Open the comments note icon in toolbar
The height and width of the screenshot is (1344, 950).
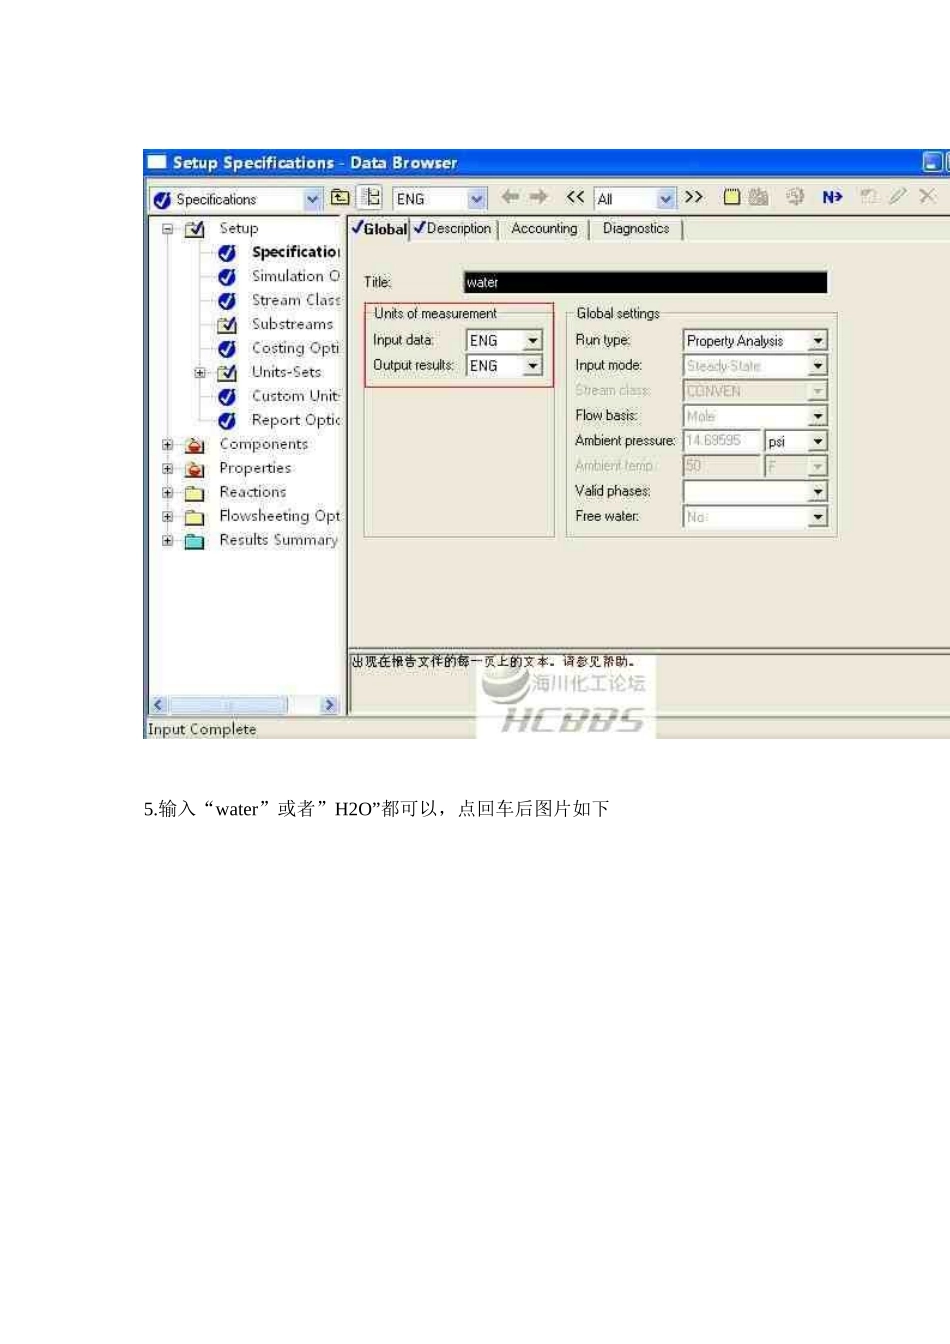click(732, 197)
